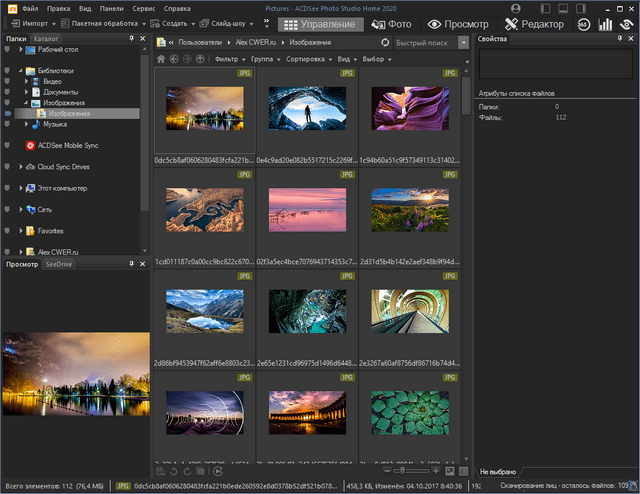The height and width of the screenshot is (494, 640).
Task: Open the Редактор editing mode
Action: 534,24
